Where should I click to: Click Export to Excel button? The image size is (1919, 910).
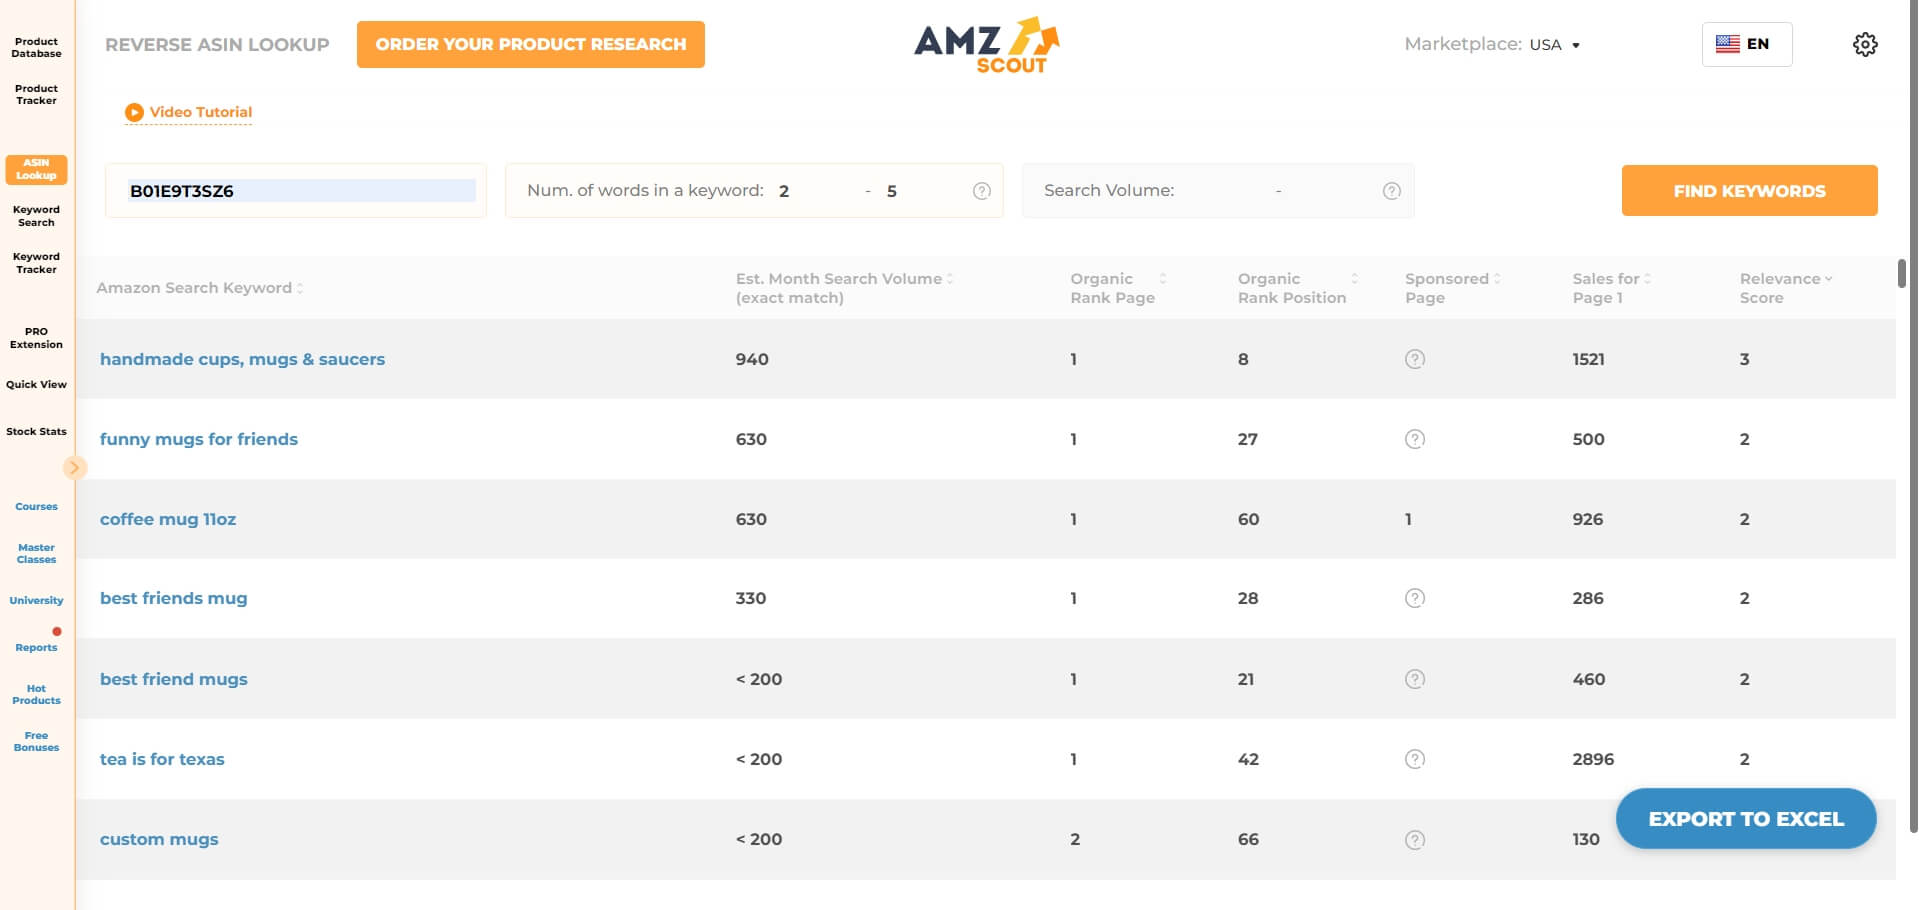(x=1746, y=819)
